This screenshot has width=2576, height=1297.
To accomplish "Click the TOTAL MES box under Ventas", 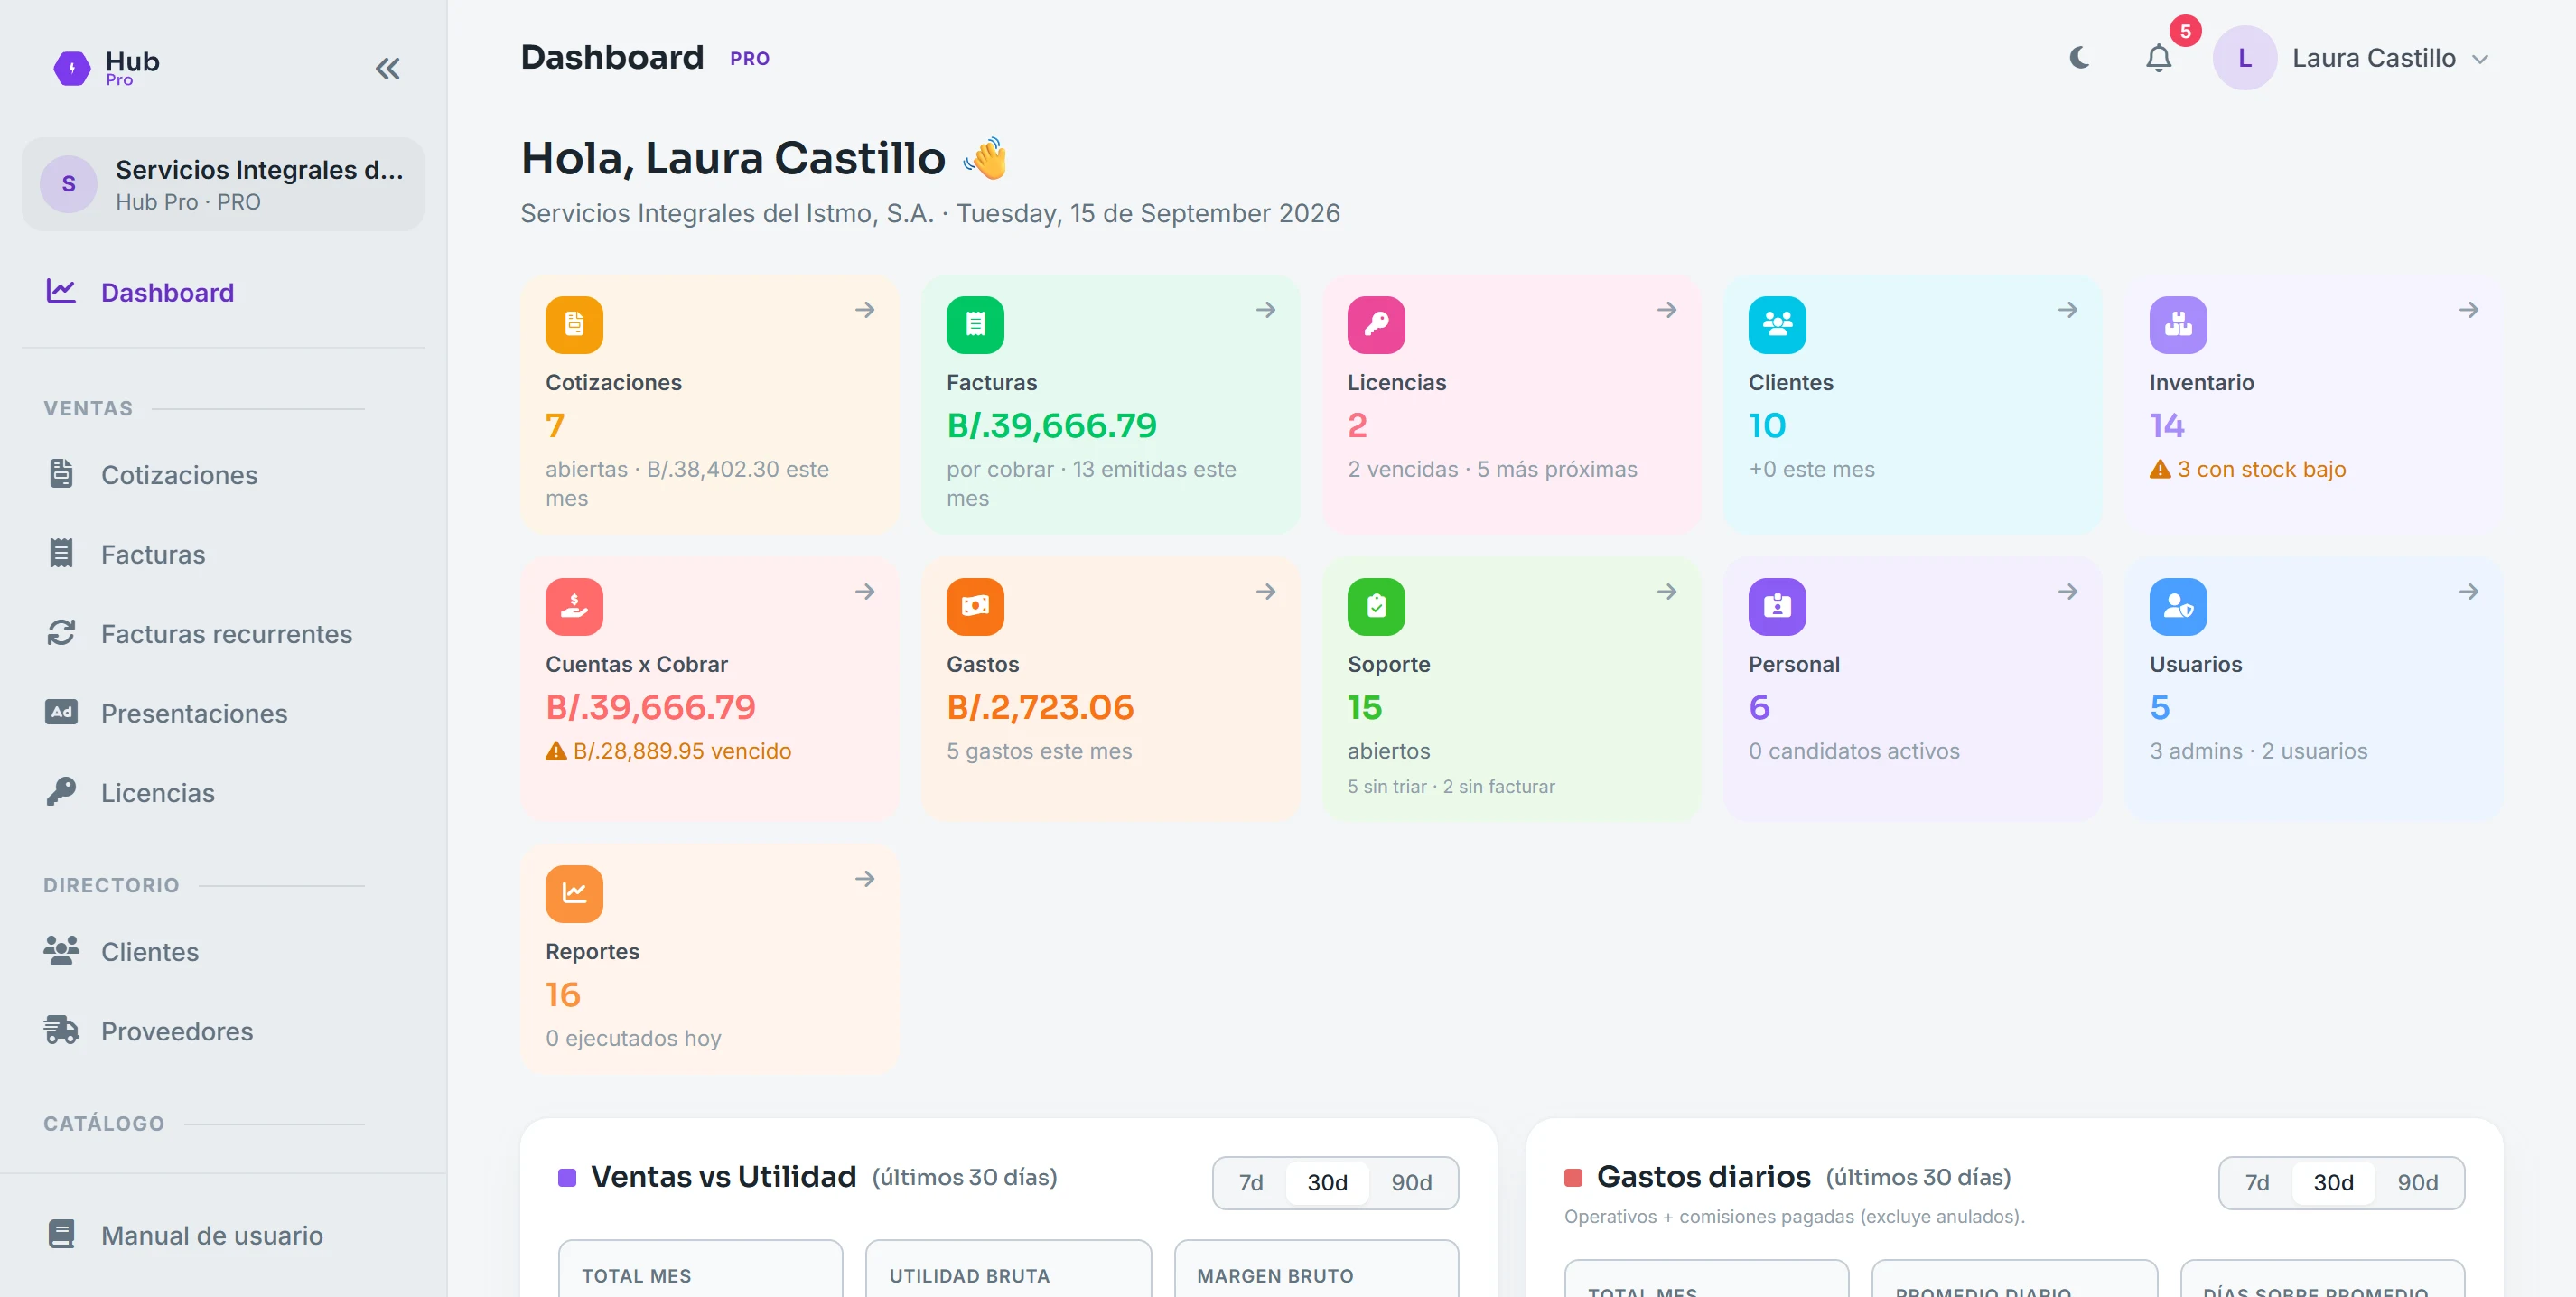I will [x=701, y=1268].
